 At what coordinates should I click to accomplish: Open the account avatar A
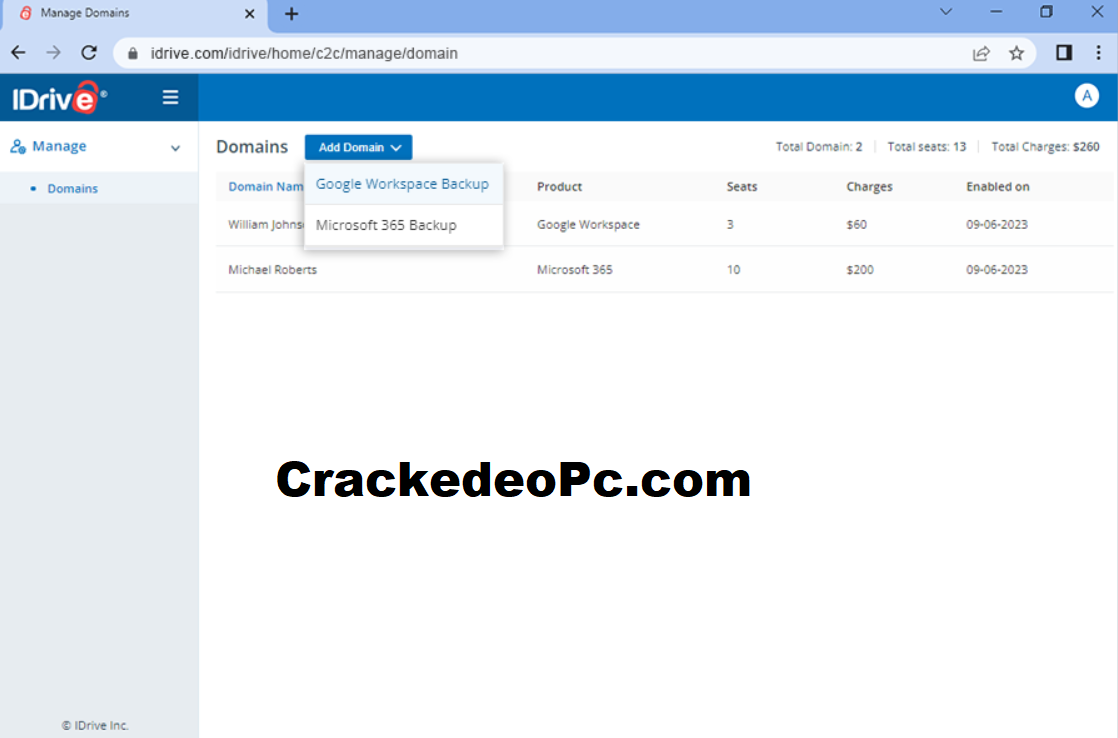tap(1087, 96)
